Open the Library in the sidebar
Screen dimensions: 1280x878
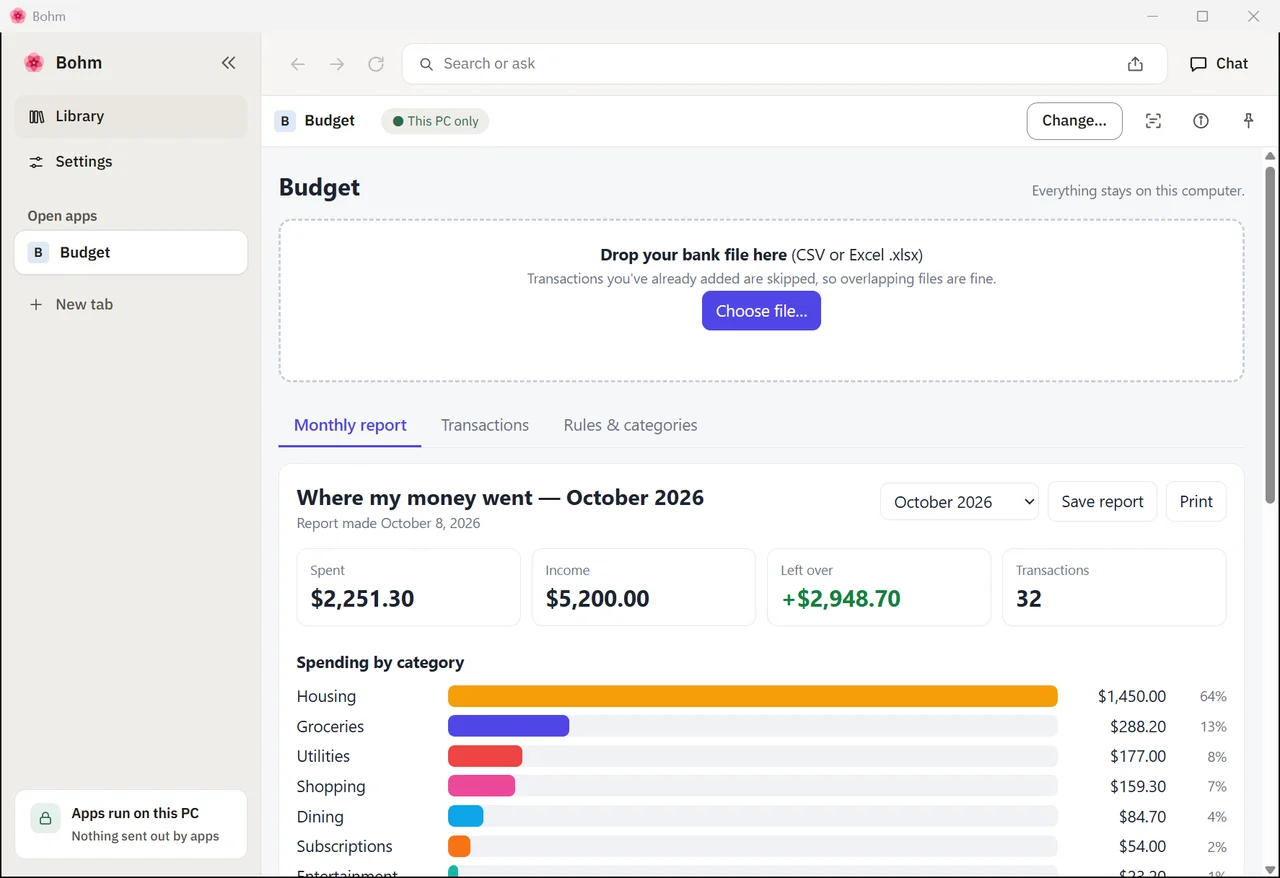pyautogui.click(x=131, y=116)
